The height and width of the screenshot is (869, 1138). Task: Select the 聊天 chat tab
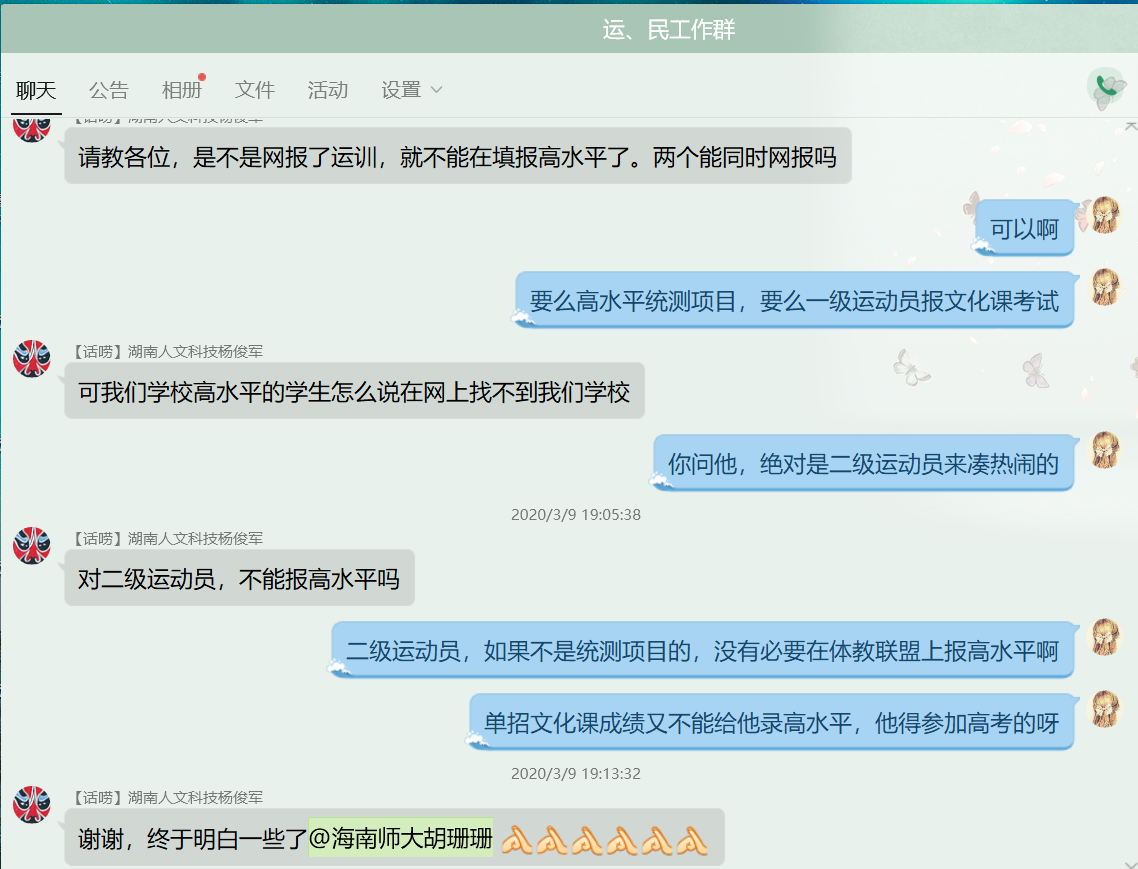pos(36,90)
